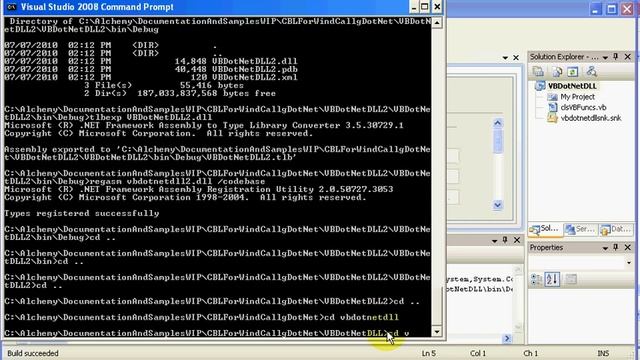Click Refresh icon in Solution Explorer toolbar

point(573,72)
